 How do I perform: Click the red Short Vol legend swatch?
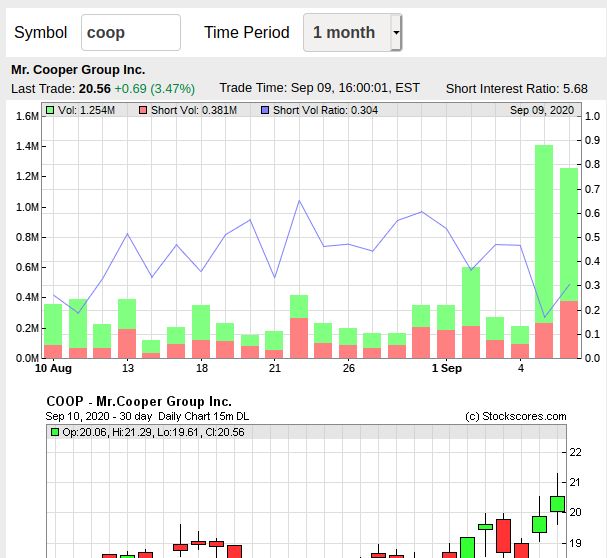coord(143,110)
